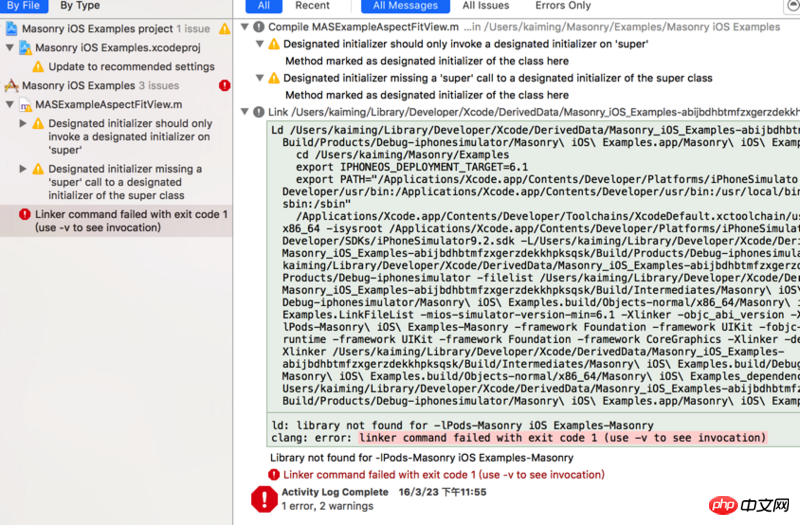Image resolution: width=800 pixels, height=525 pixels.
Task: Click the Masonry iOS Examples project icon
Action: [11, 29]
